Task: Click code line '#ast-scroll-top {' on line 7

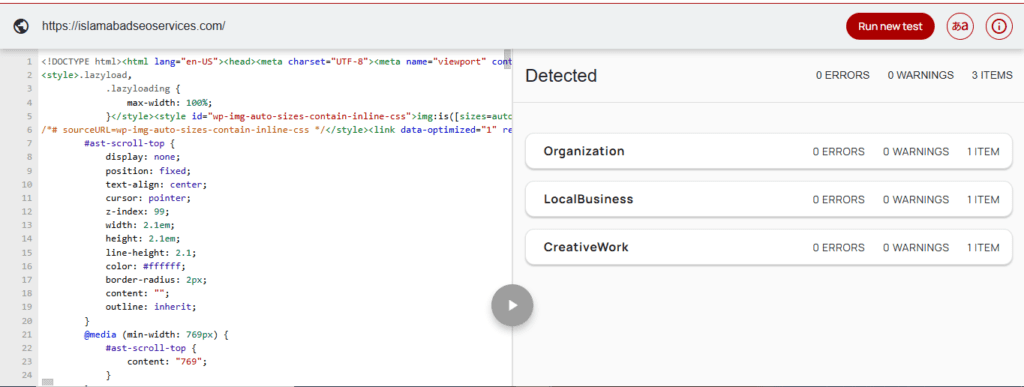Action: 130,143
